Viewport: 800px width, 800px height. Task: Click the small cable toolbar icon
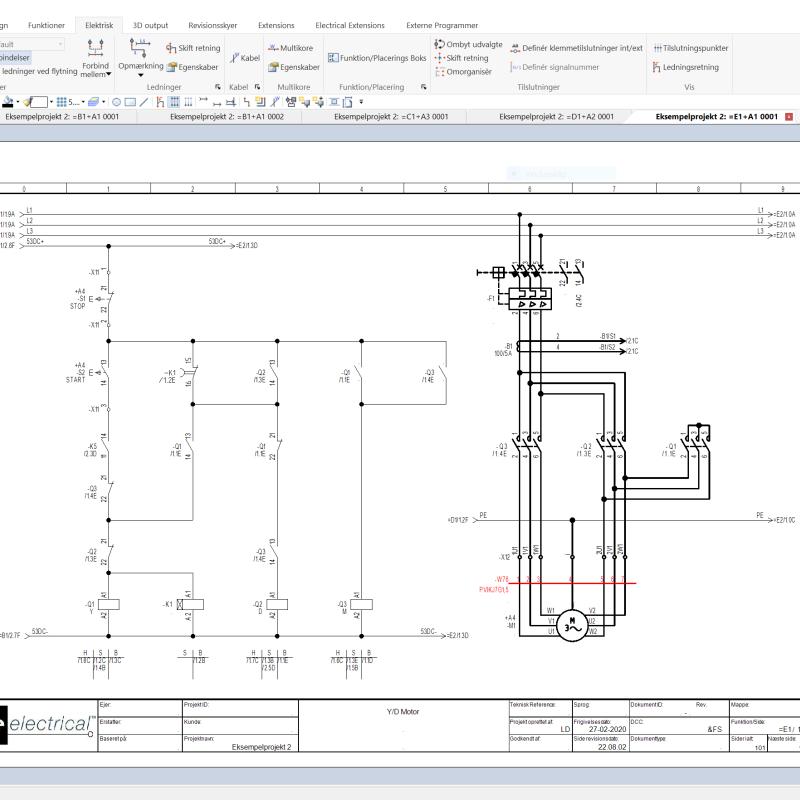[x=276, y=102]
